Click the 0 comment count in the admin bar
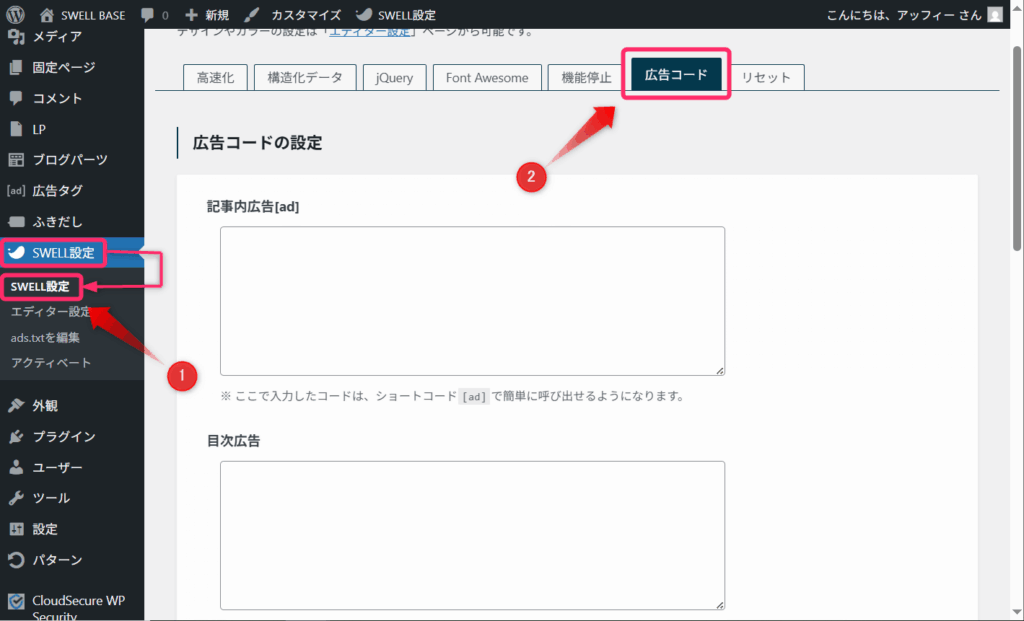This screenshot has width=1024, height=621. 165,14
